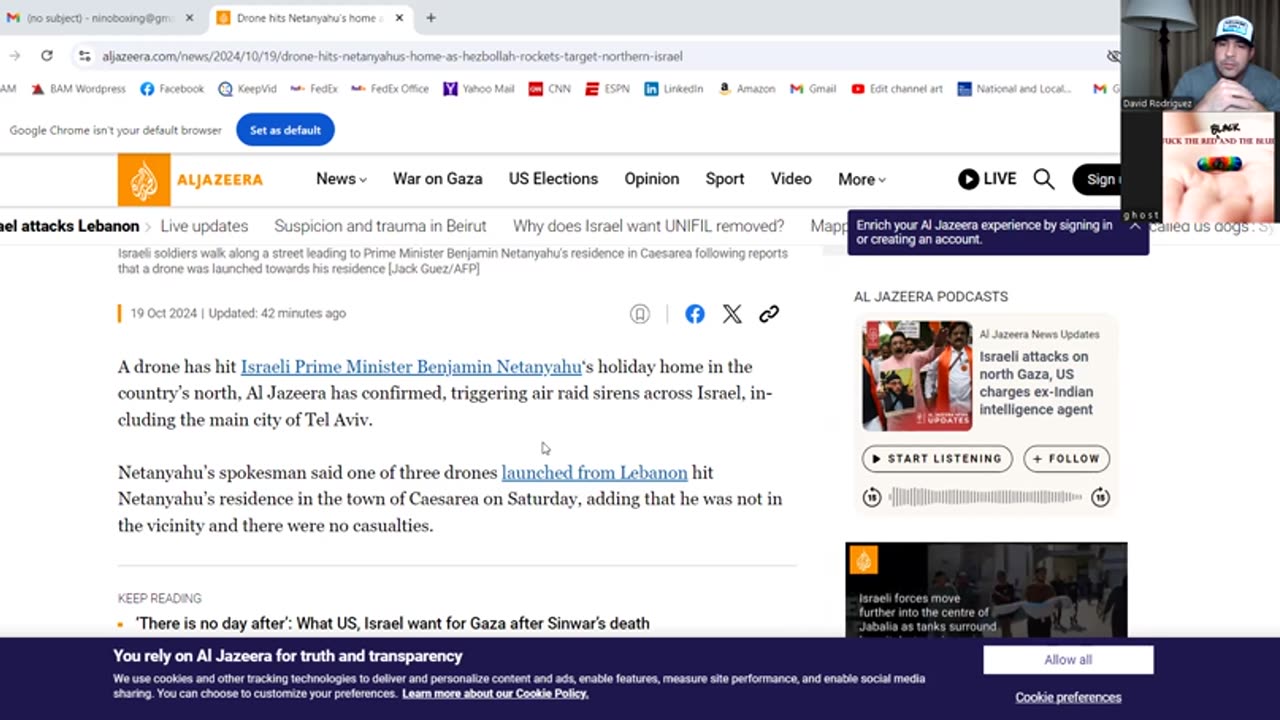Viewport: 1280px width, 720px height.
Task: Open the BAM Wordpress bookmark
Action: [78, 89]
